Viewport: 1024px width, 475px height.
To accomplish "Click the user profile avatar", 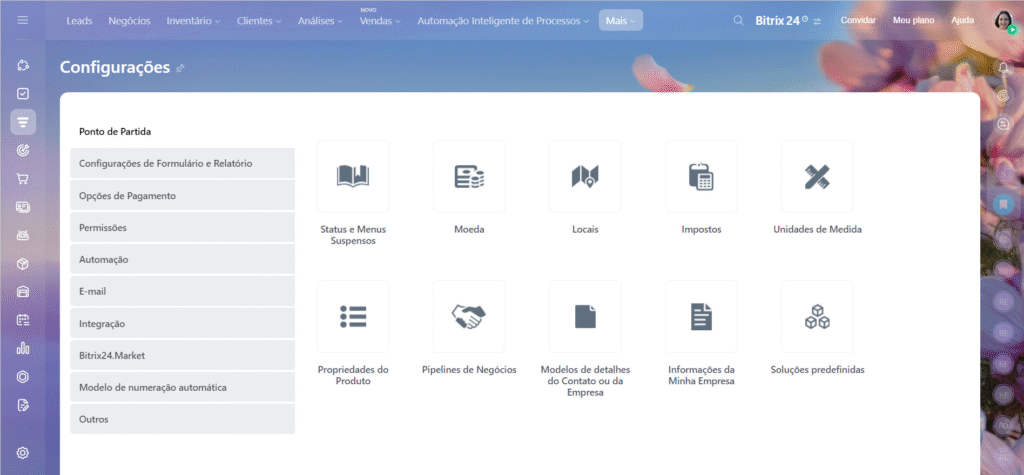I will tap(1003, 20).
